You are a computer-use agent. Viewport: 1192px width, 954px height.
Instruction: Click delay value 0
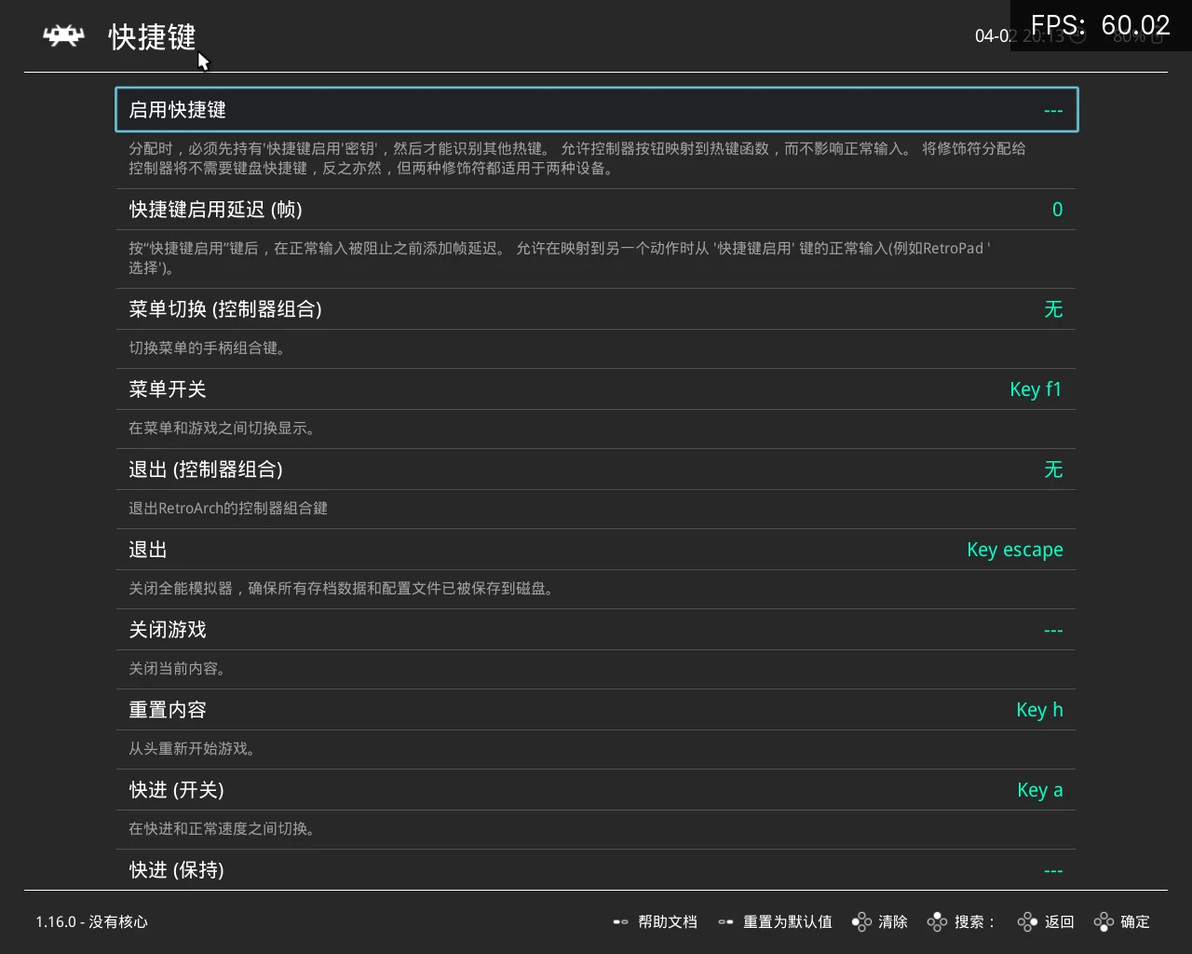(1057, 210)
